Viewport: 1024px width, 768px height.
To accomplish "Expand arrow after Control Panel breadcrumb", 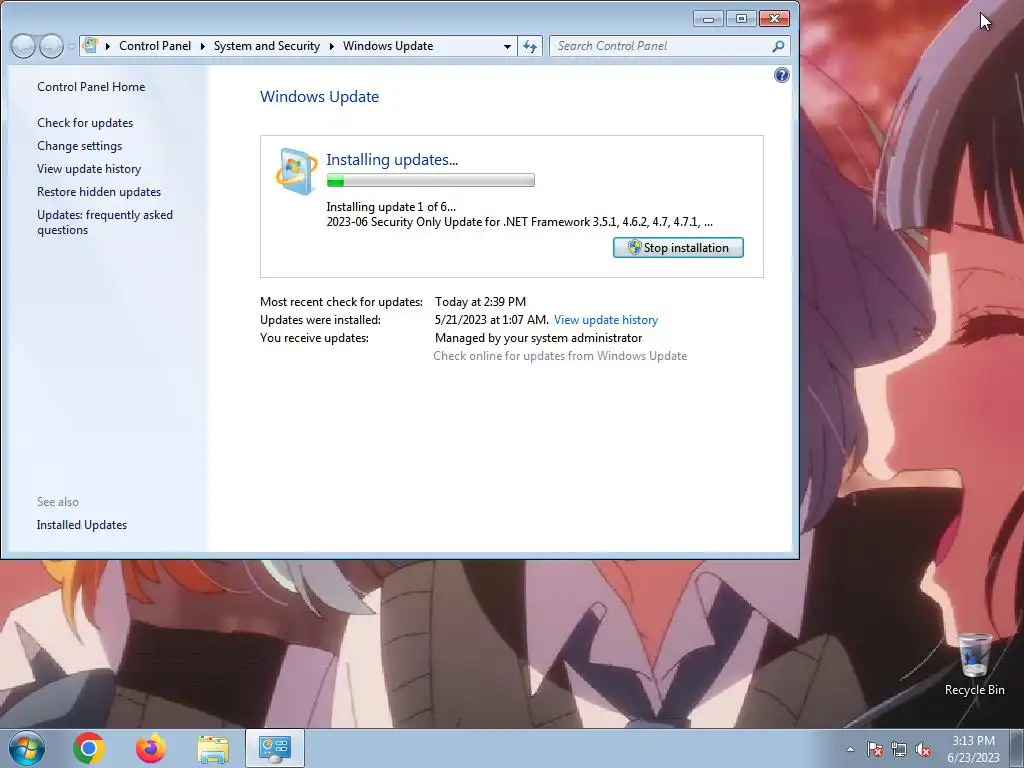I will [202, 46].
